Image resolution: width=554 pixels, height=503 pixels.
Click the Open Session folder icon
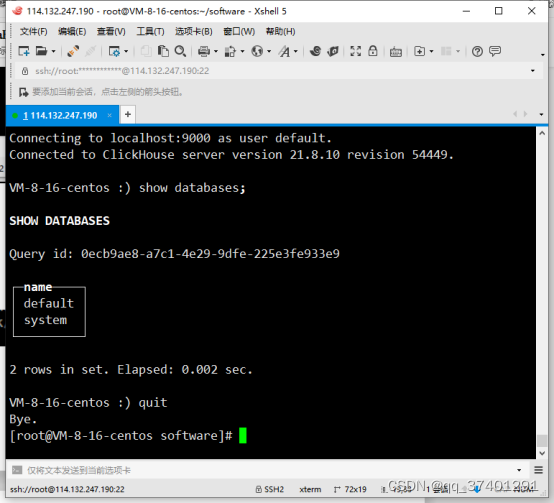41,51
